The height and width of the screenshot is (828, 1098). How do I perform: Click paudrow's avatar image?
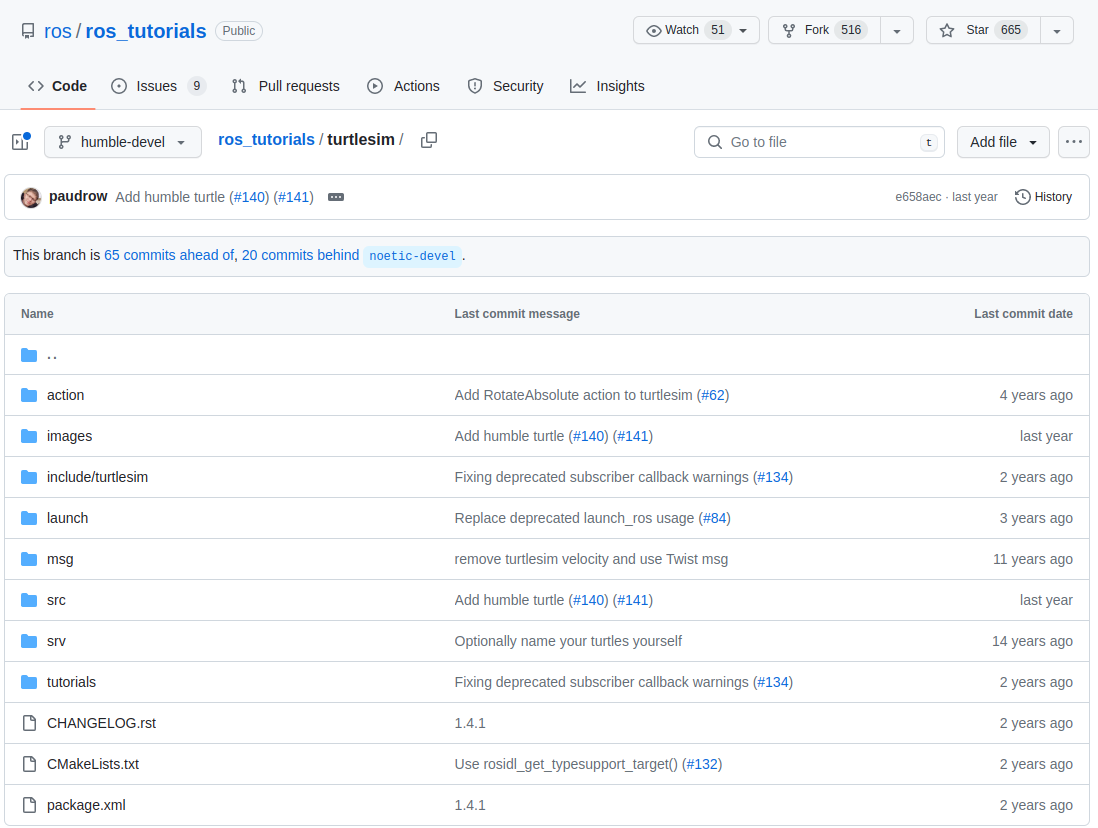[31, 198]
